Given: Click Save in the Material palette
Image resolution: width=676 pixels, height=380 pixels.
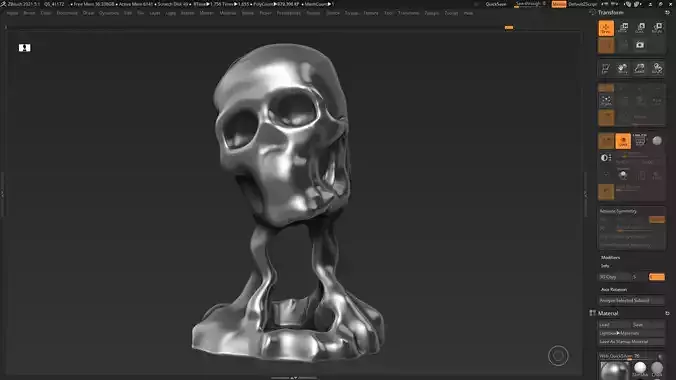Looking at the screenshot, I should [x=648, y=325].
